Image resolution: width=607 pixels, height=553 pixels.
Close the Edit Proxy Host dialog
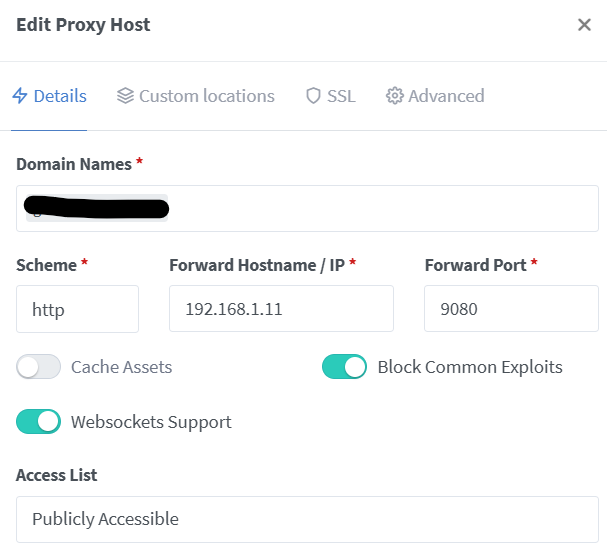(584, 25)
